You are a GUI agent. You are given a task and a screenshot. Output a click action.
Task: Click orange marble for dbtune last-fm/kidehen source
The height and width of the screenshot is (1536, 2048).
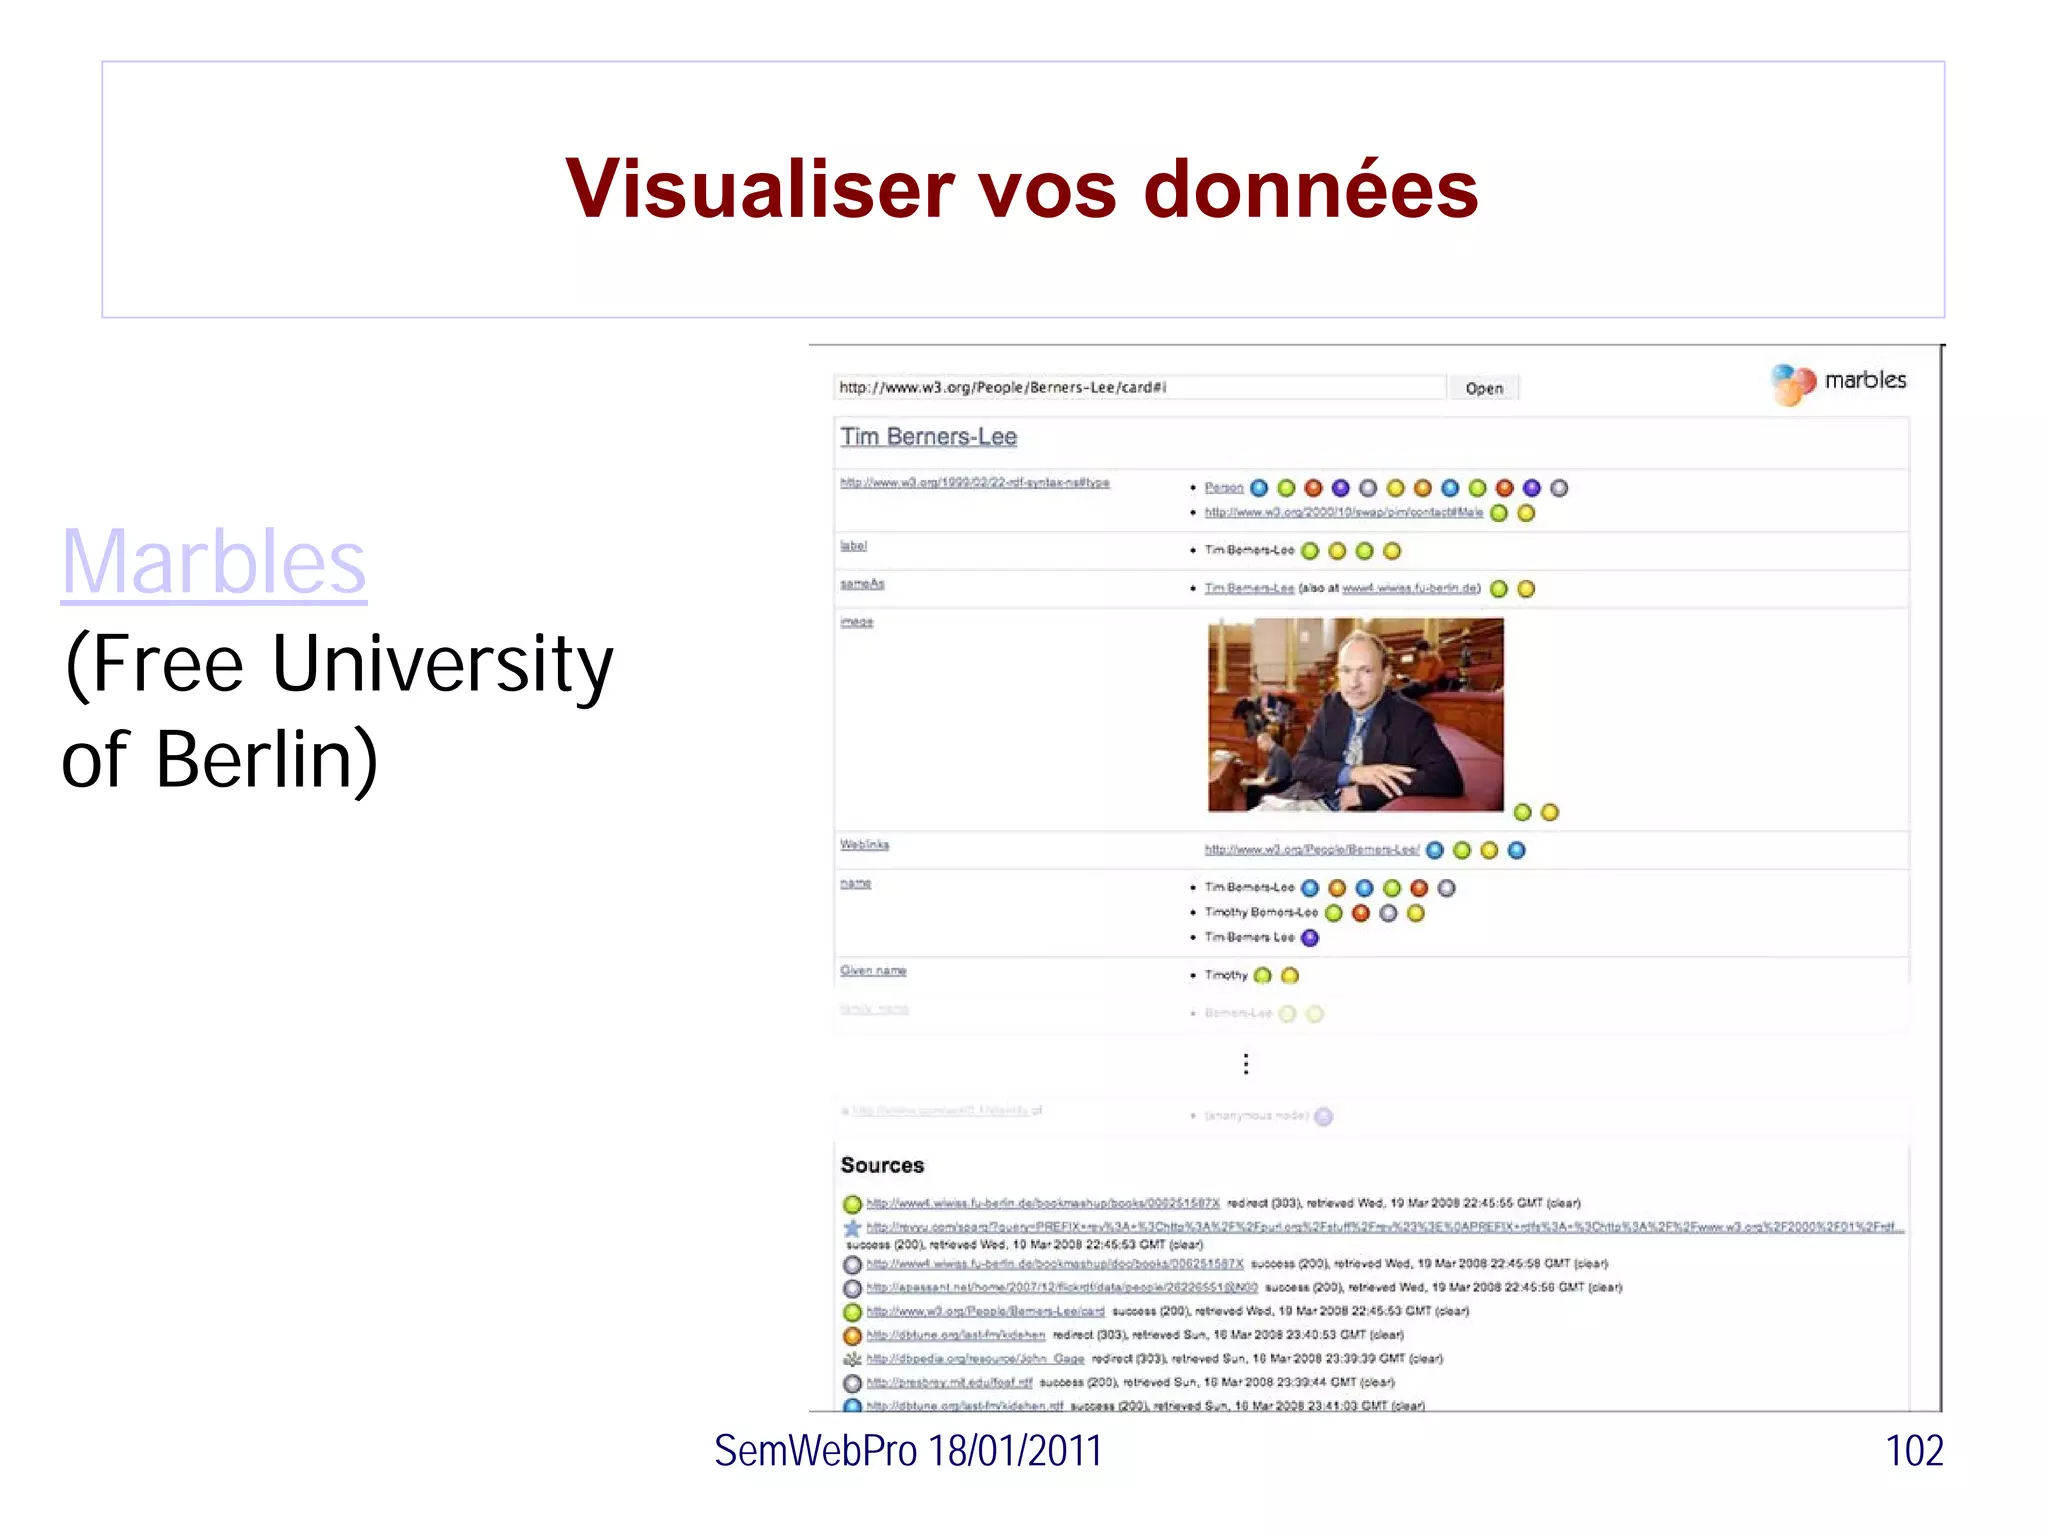852,1335
